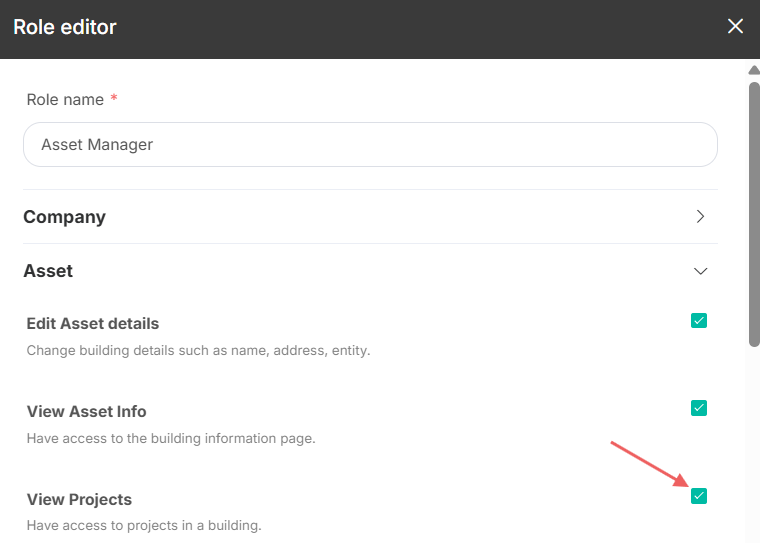The image size is (760, 543).
Task: Uncheck the View Projects checkbox
Action: 699,496
